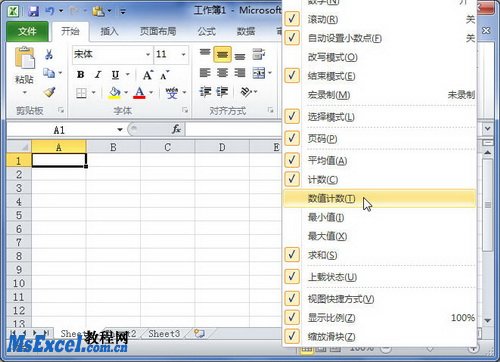Click the Increase Font Size icon
The width and height of the screenshot is (500, 362).
(148, 75)
